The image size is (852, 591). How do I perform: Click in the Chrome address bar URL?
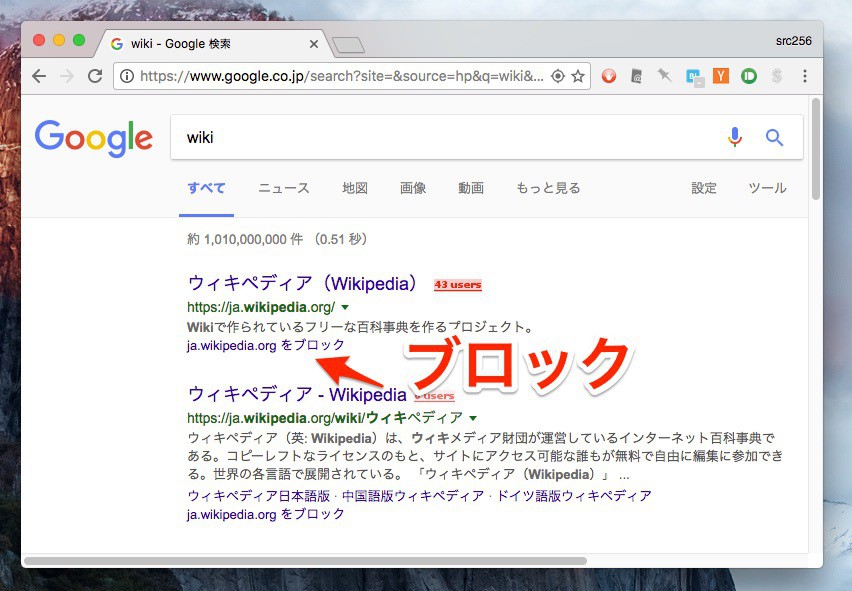(342, 76)
